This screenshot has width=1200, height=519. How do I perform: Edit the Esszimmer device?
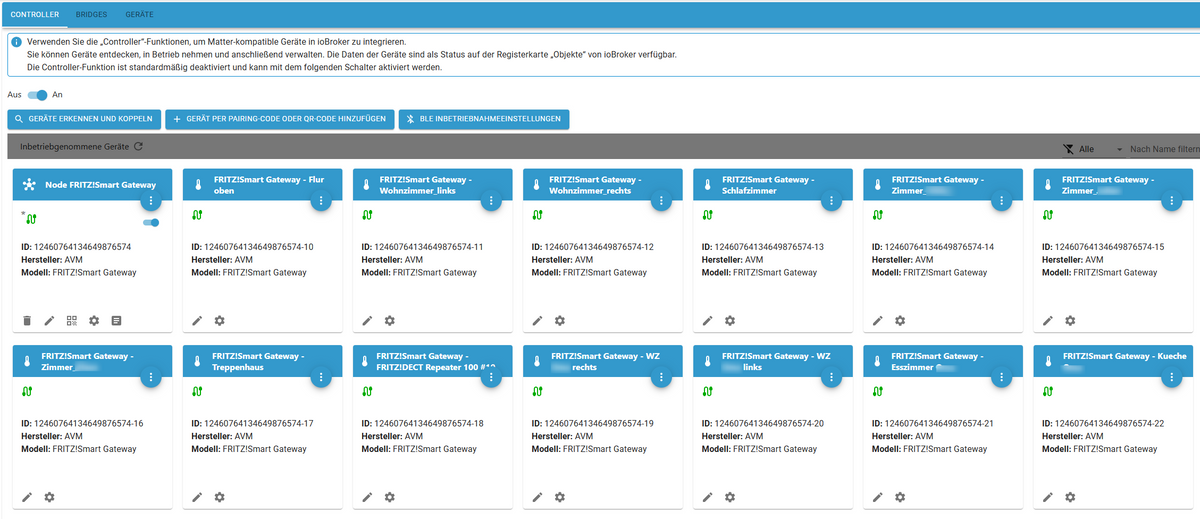[x=877, y=497]
